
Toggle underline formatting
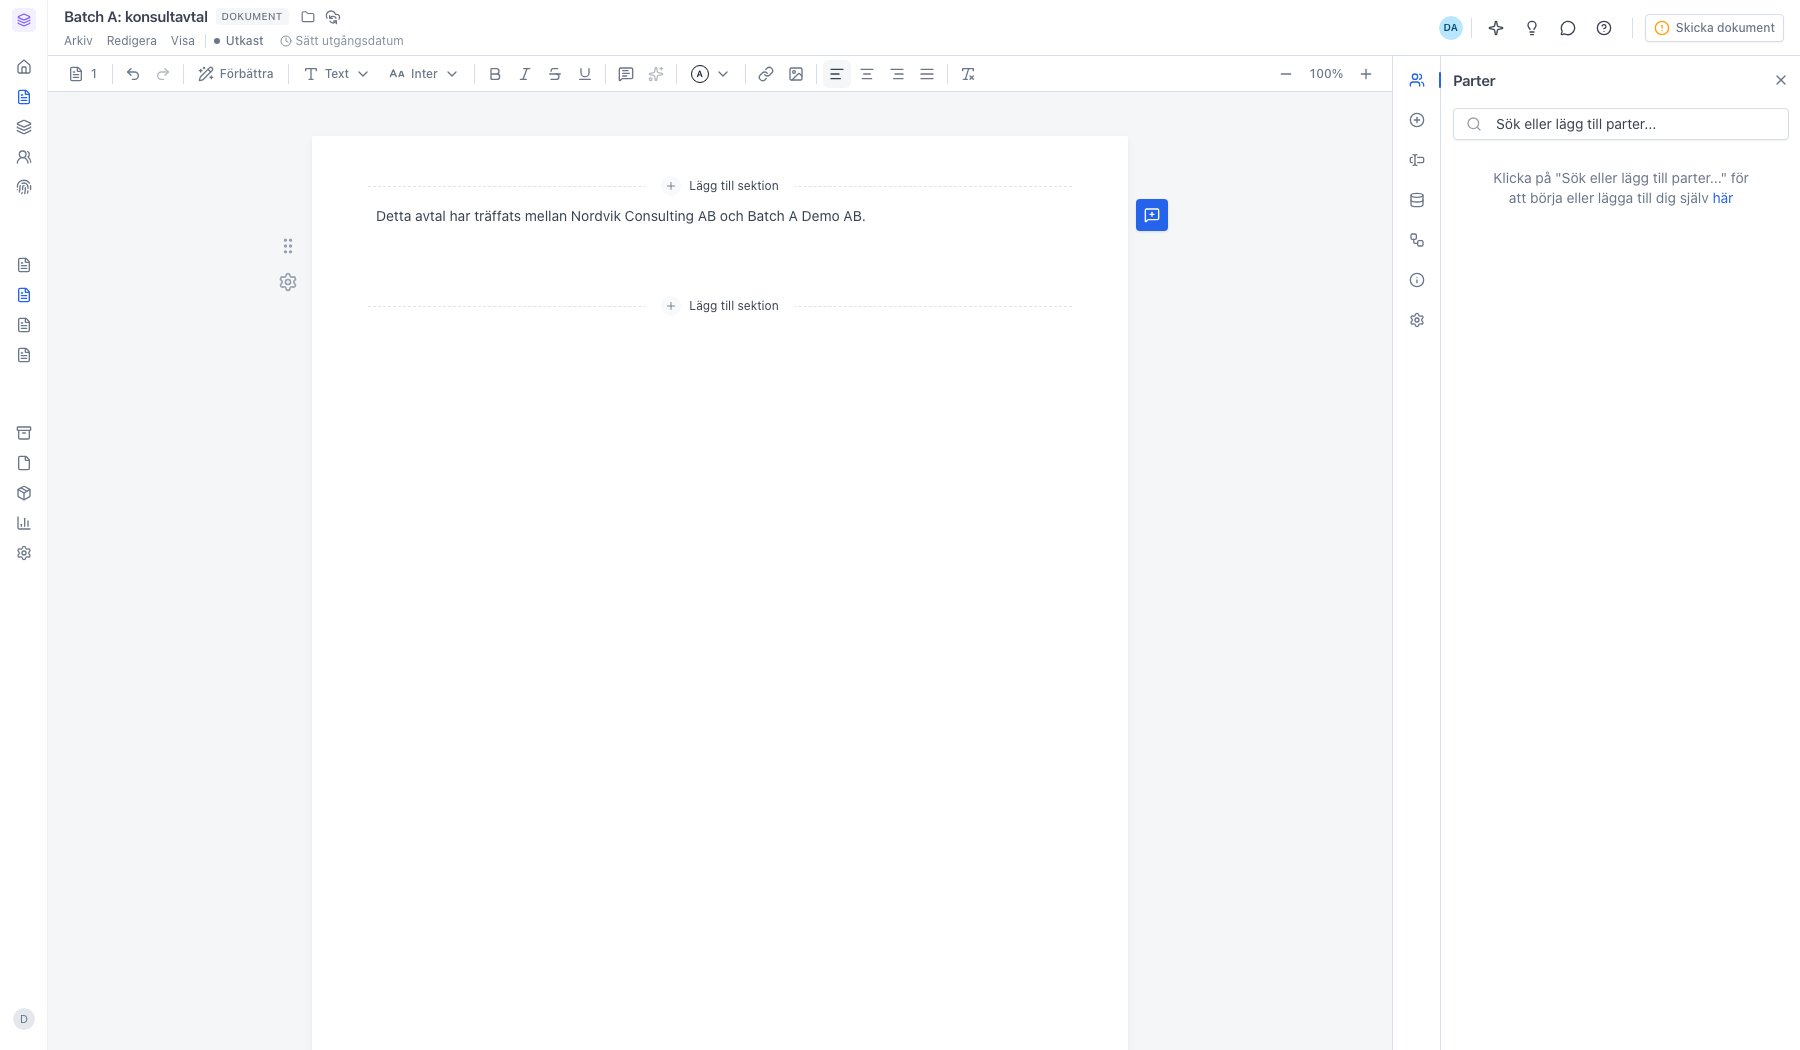[x=585, y=74]
